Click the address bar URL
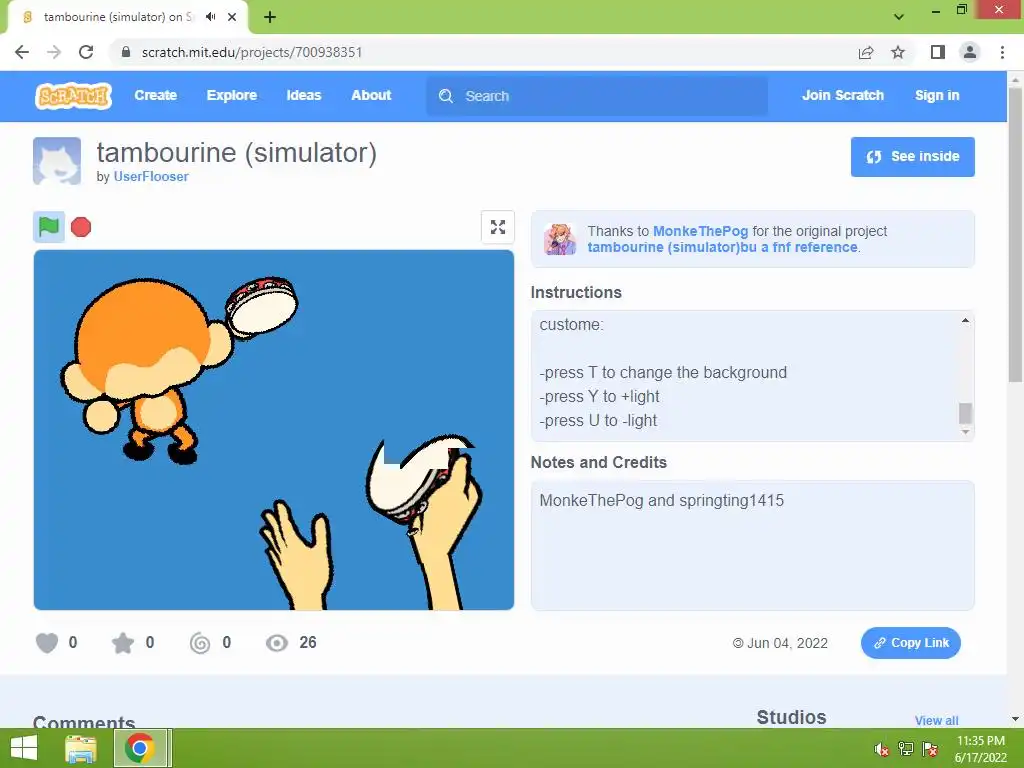Image resolution: width=1024 pixels, height=768 pixels. click(252, 52)
